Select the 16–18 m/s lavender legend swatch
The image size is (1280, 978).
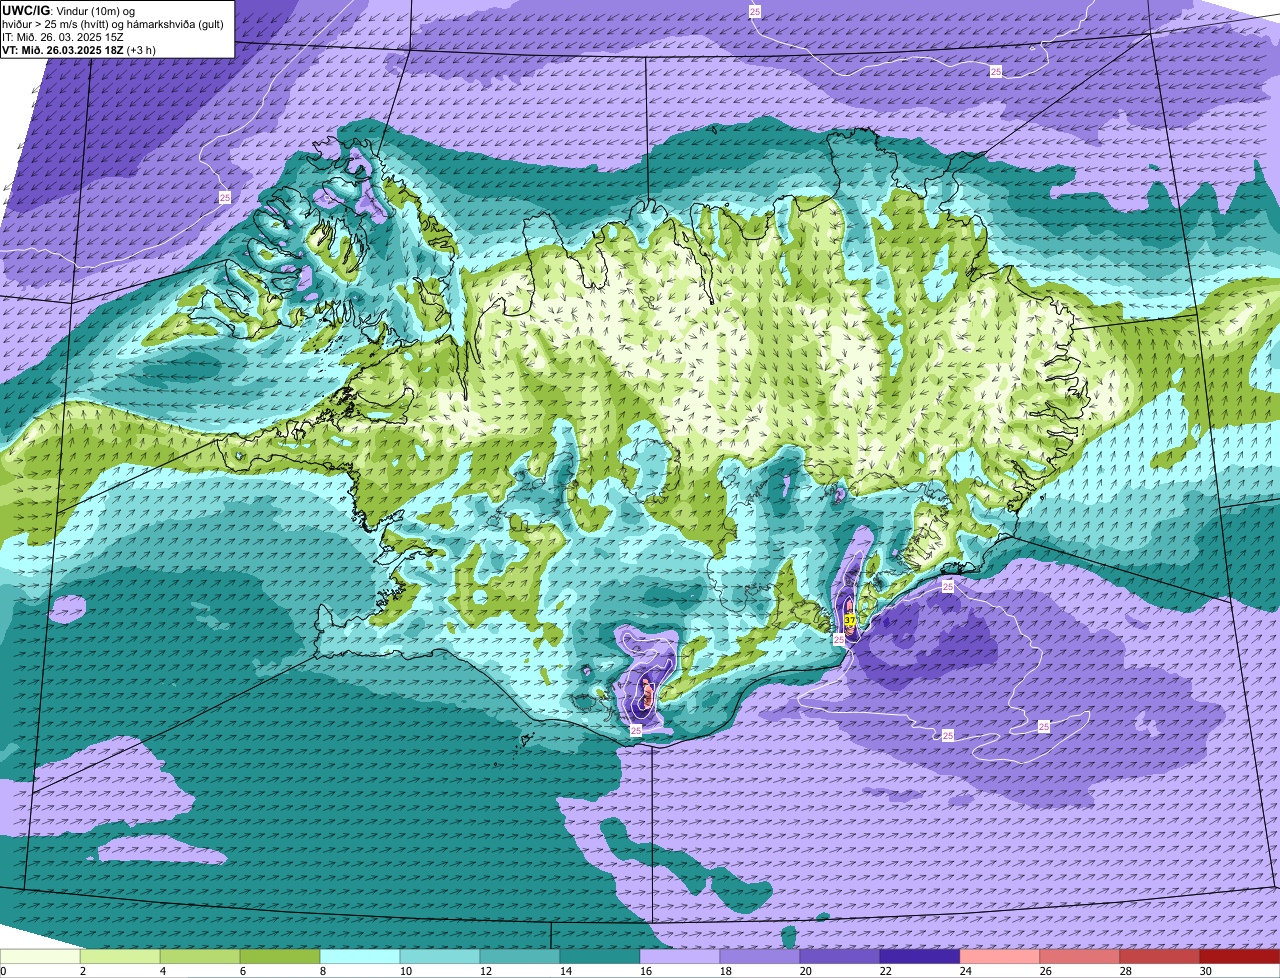coord(680,956)
